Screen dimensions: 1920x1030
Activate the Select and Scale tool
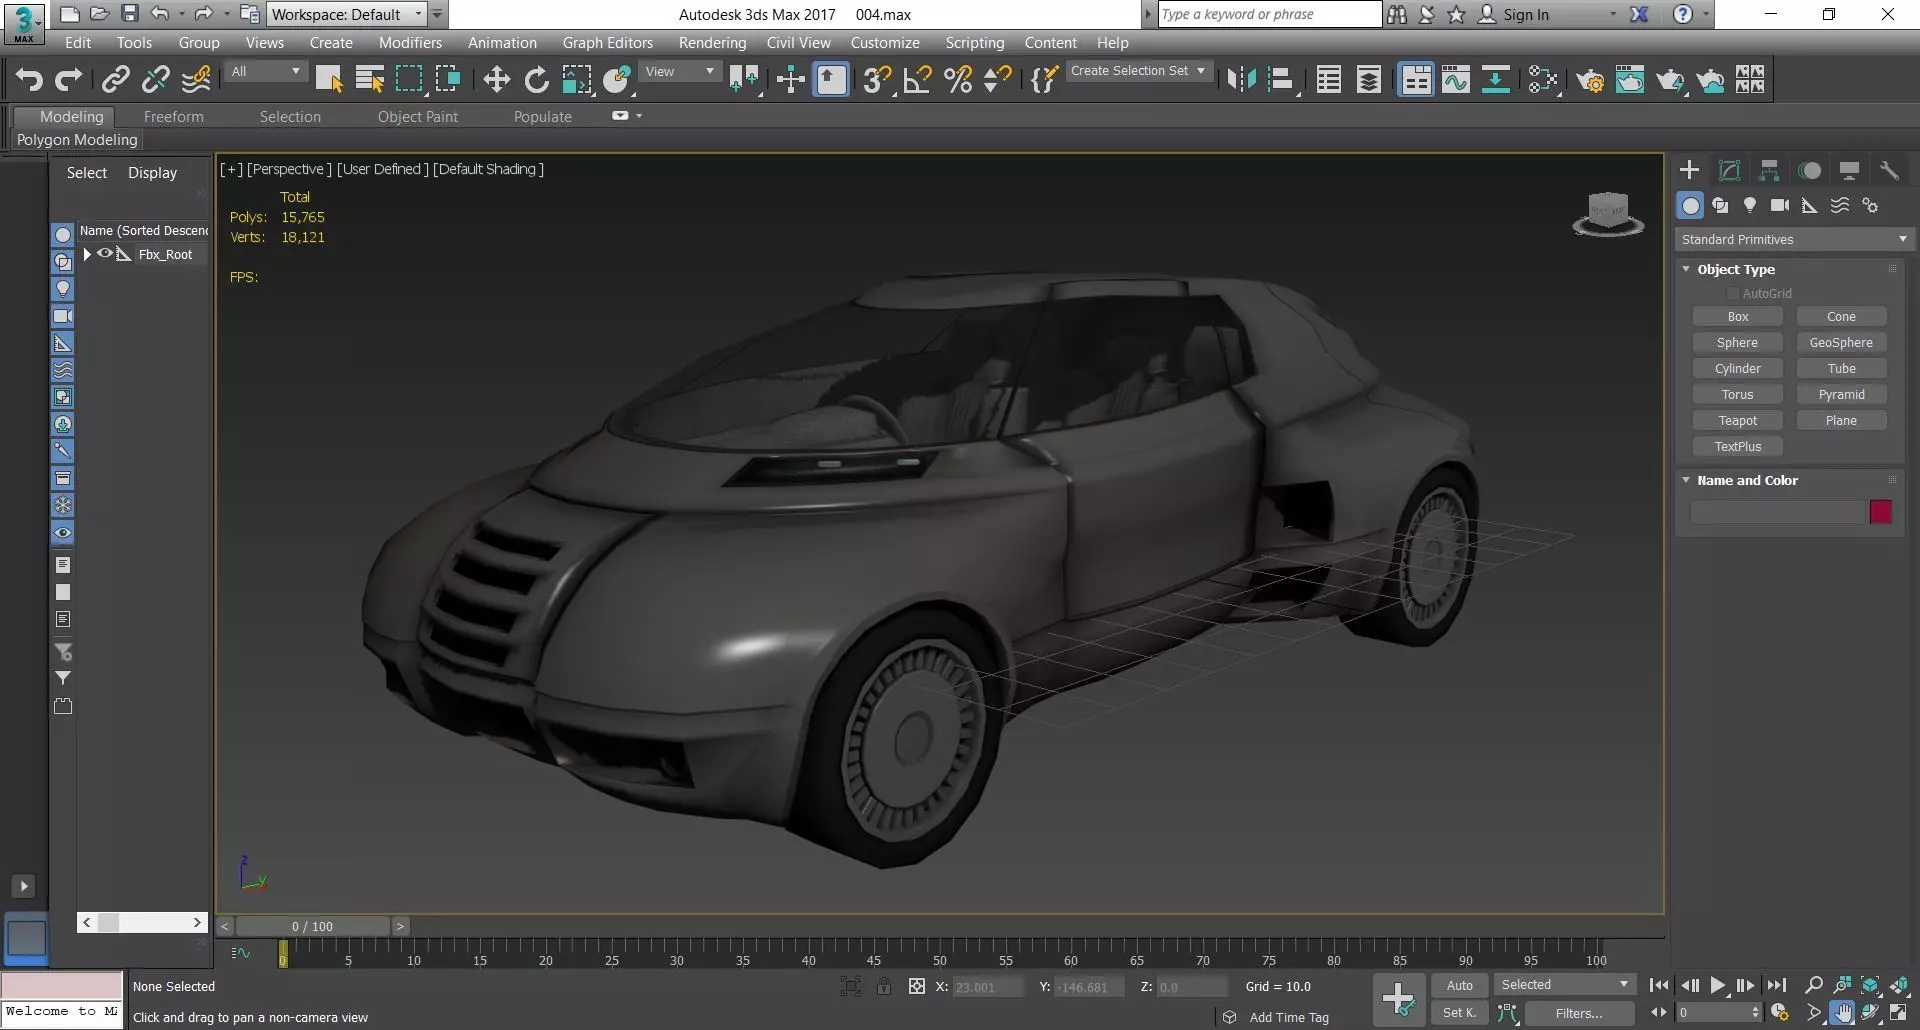pyautogui.click(x=576, y=80)
